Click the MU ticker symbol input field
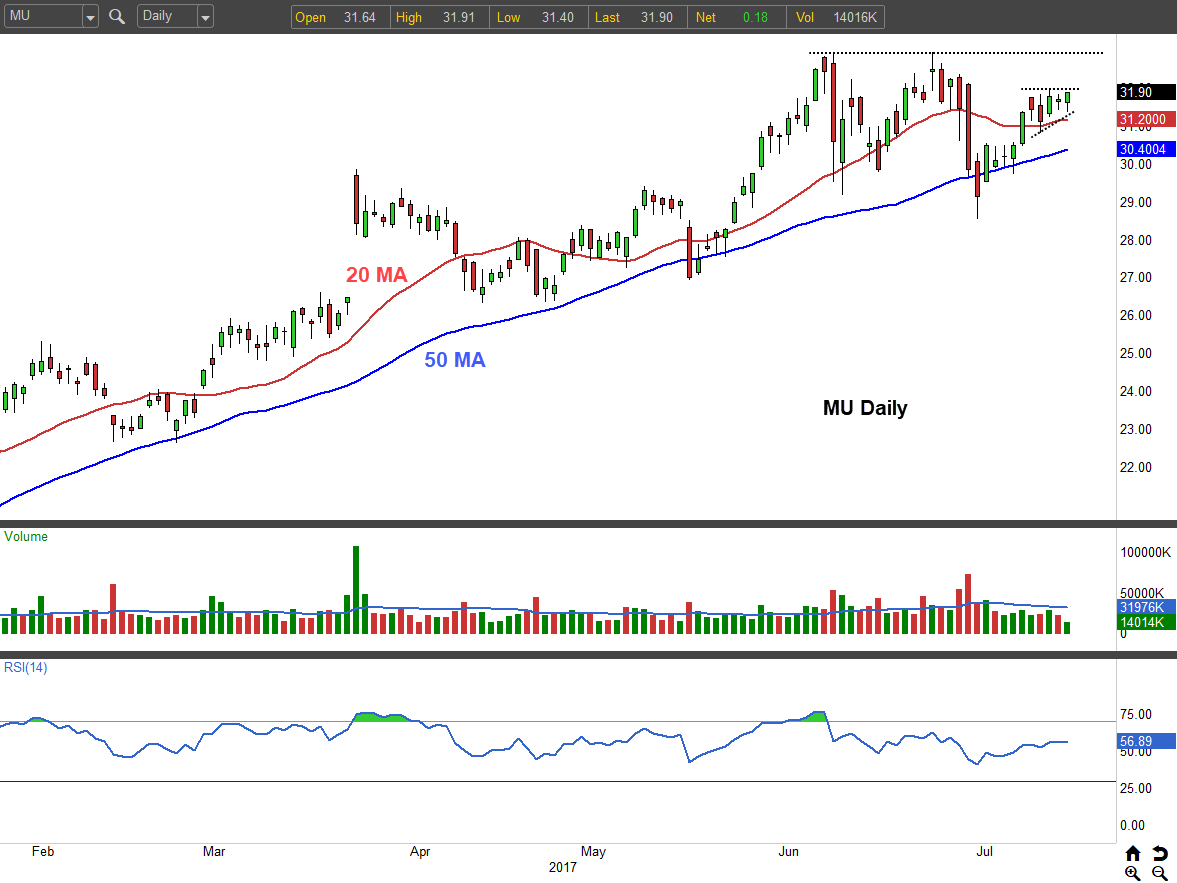 (41, 17)
